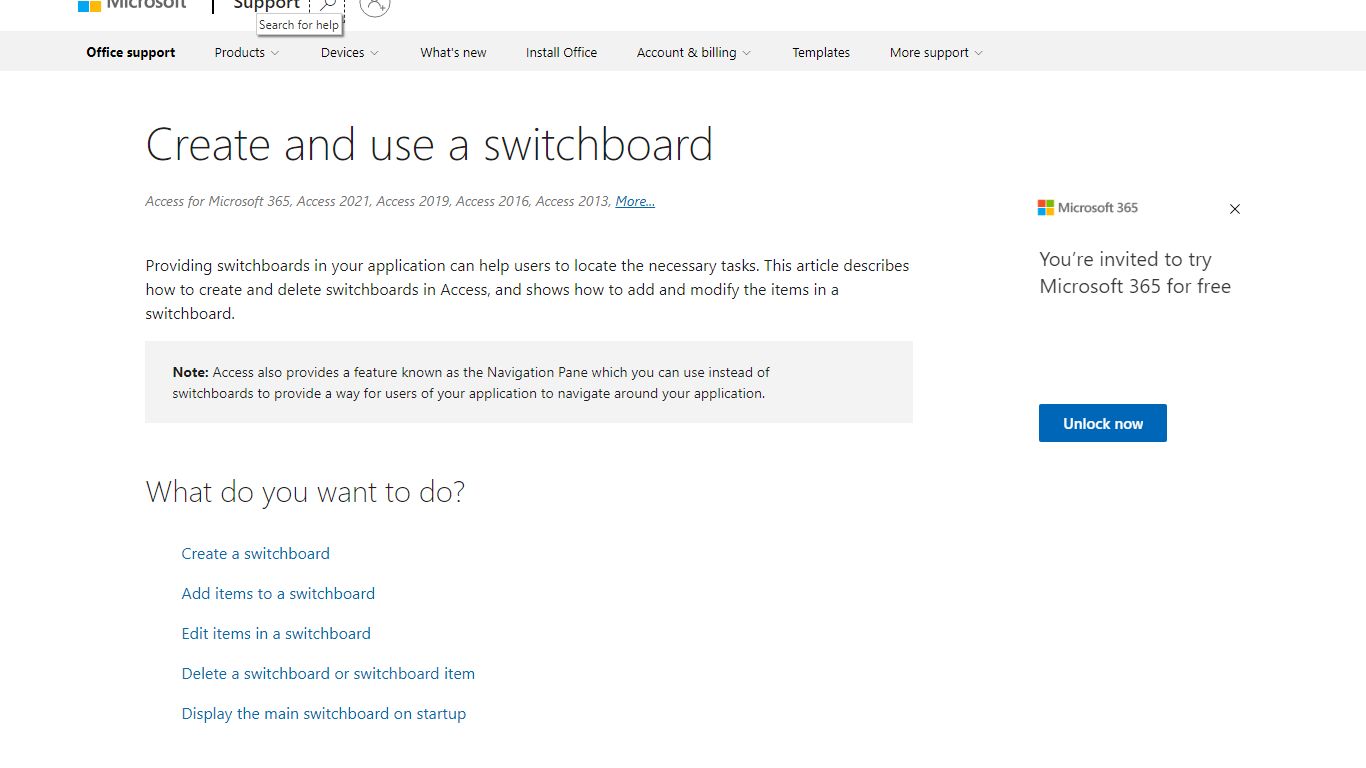Click the You're invited to try Microsoft 365 text
Viewport: 1366px width, 768px height.
[1135, 273]
